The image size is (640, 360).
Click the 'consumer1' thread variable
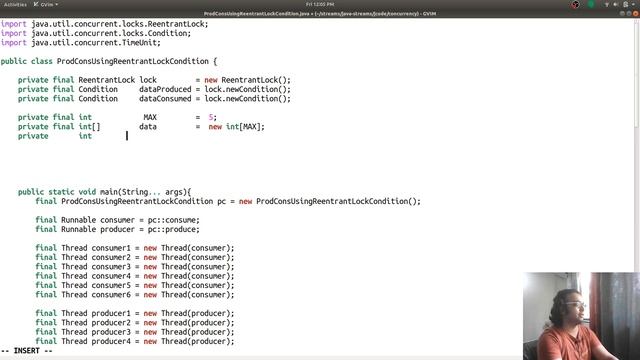(111, 248)
